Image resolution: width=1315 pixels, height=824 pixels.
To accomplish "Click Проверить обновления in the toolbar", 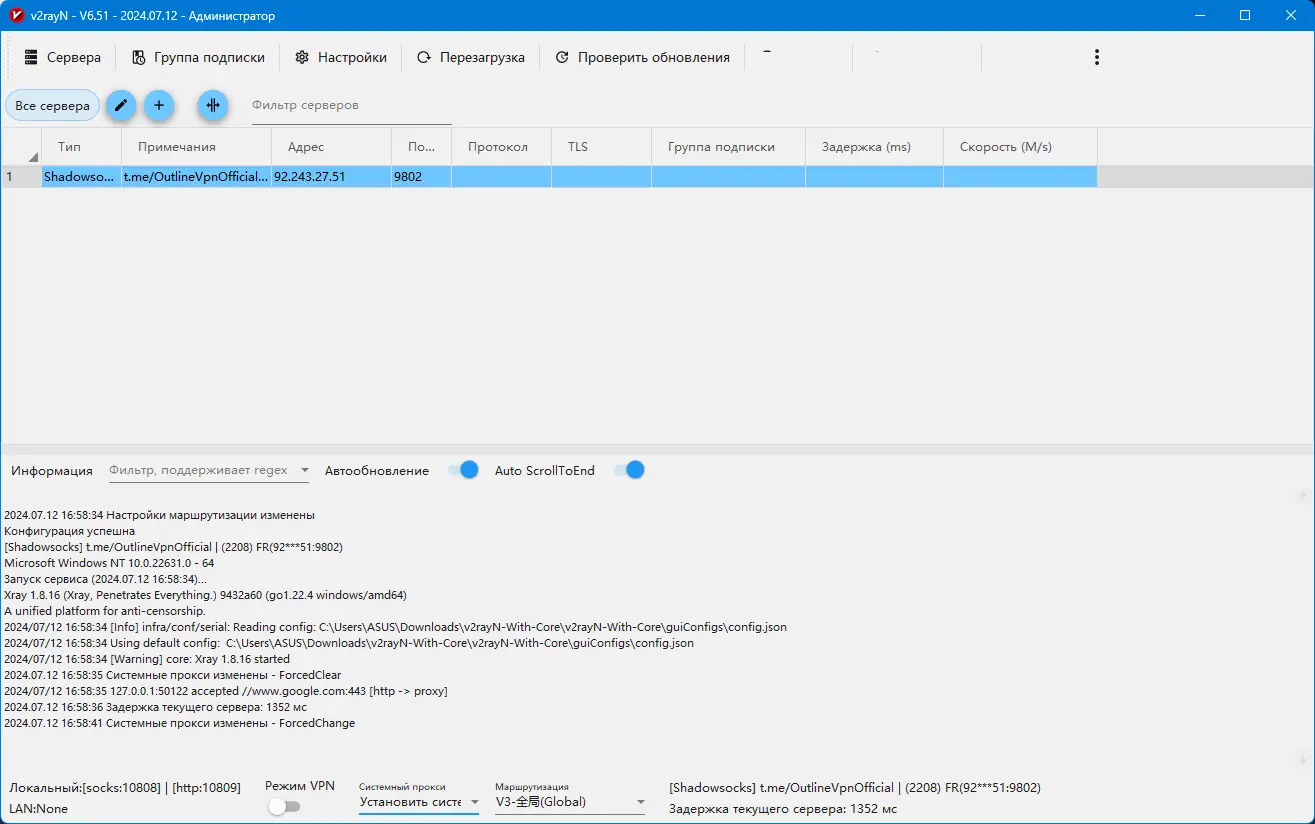I will pyautogui.click(x=642, y=58).
